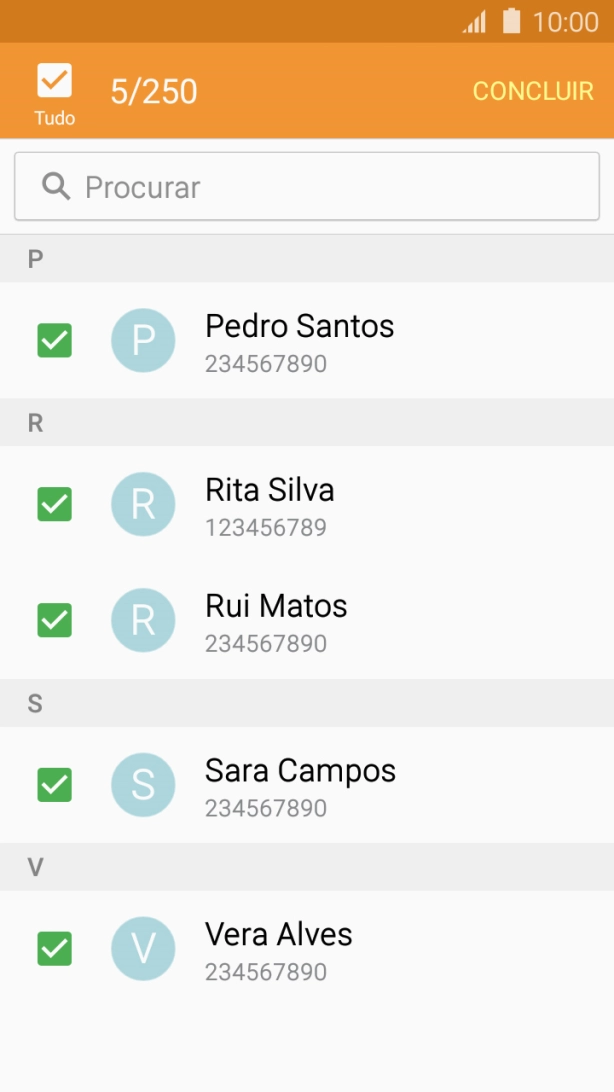This screenshot has width=614, height=1092.
Task: Click Pedro Santos's avatar circle
Action: click(143, 340)
